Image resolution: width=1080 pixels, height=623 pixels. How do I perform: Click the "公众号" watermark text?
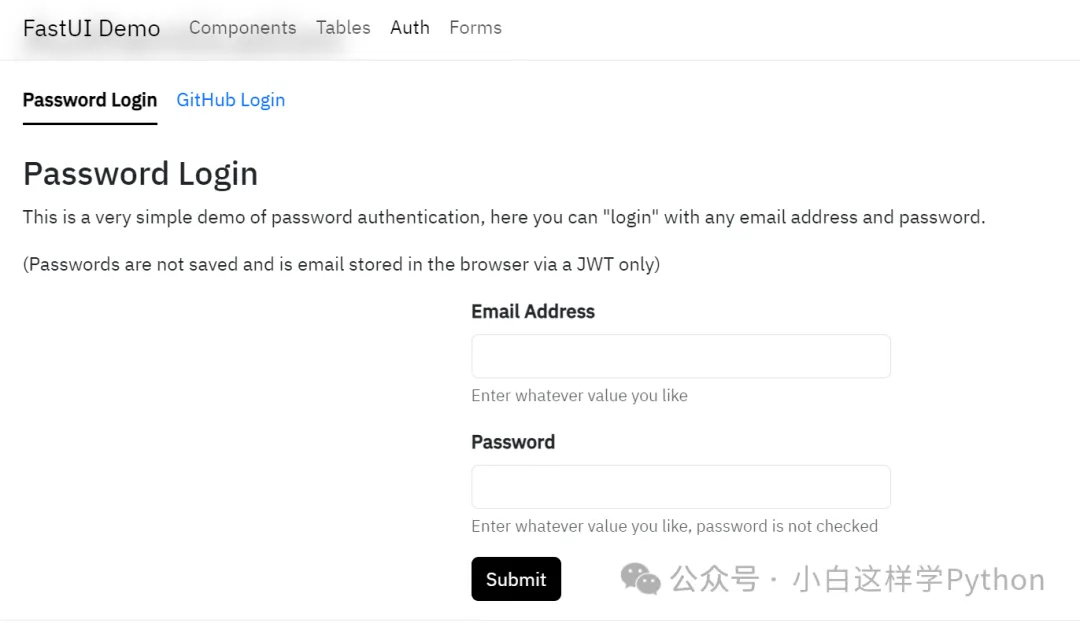tap(714, 580)
